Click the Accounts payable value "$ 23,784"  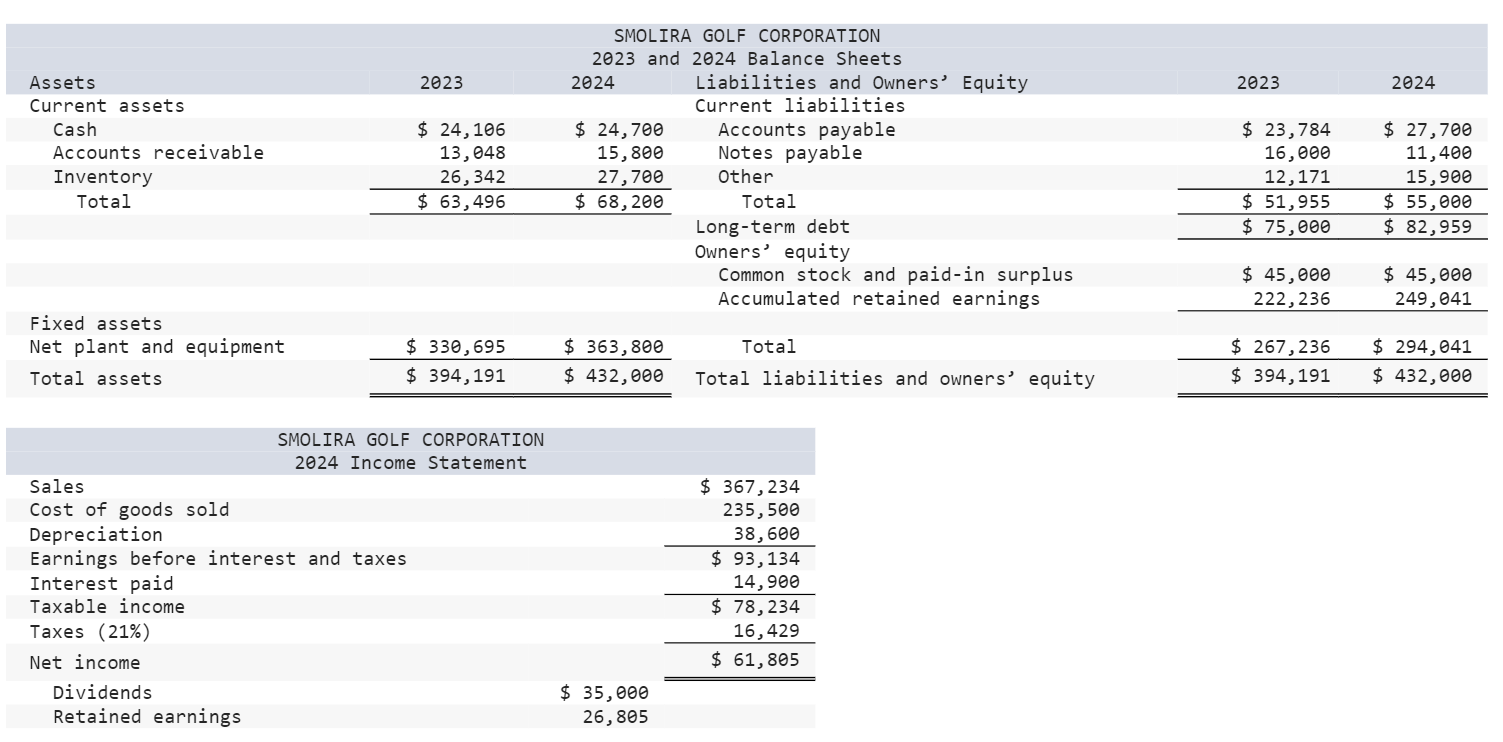[1286, 129]
